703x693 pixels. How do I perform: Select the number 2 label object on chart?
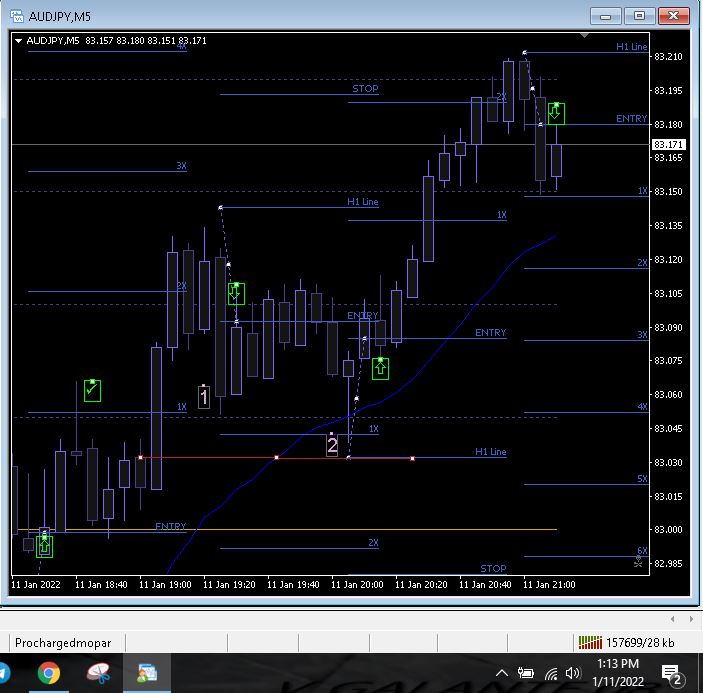tap(332, 445)
